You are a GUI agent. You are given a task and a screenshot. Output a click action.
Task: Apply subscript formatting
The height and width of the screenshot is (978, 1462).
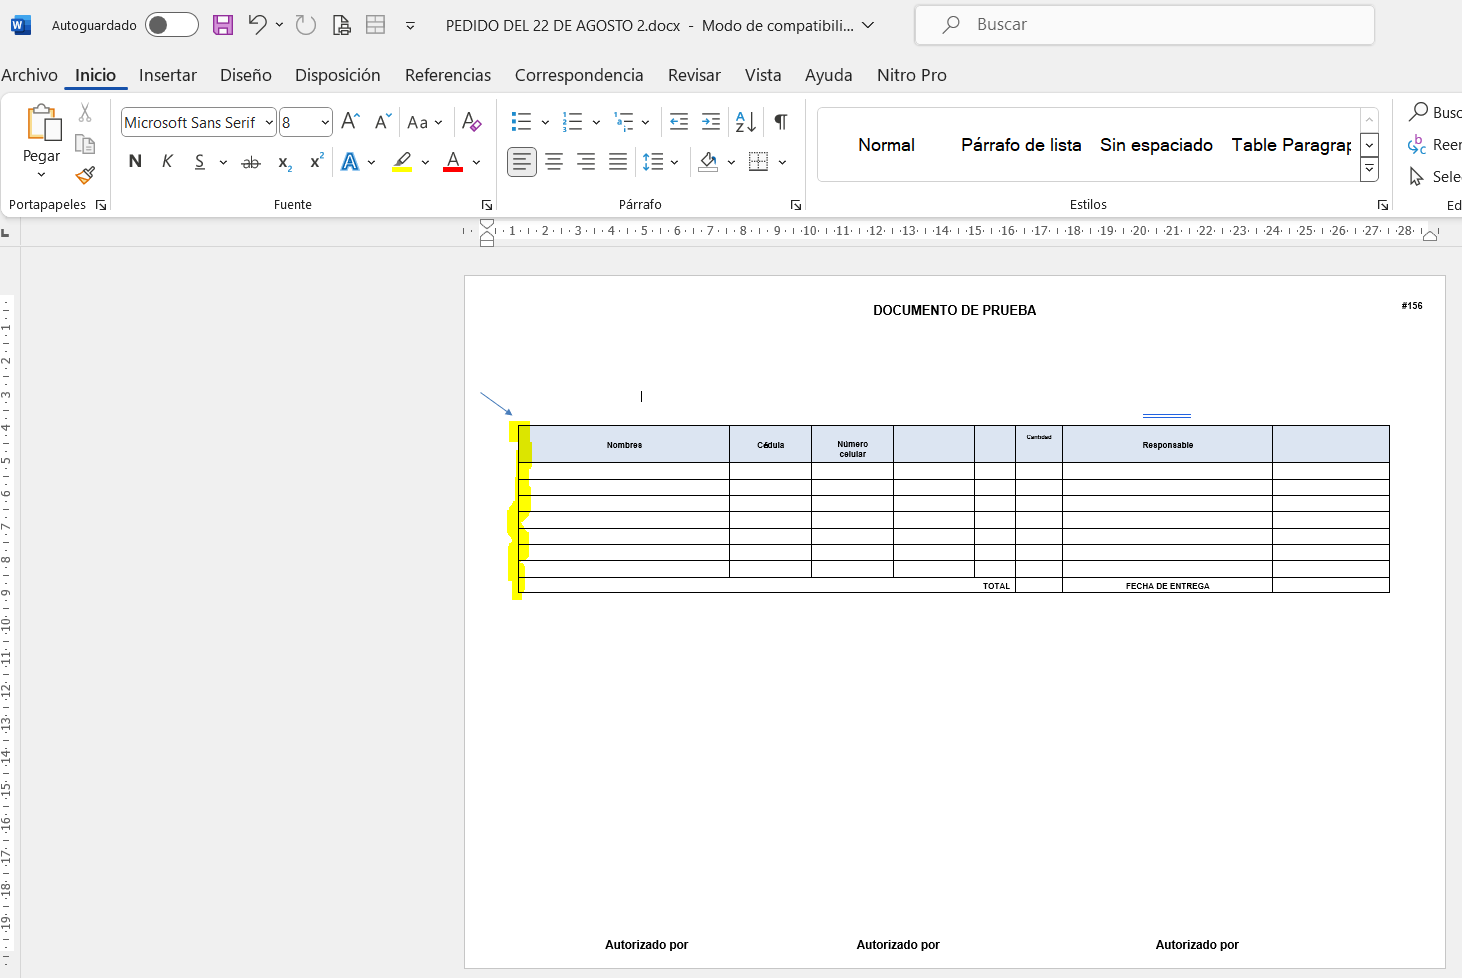point(285,161)
